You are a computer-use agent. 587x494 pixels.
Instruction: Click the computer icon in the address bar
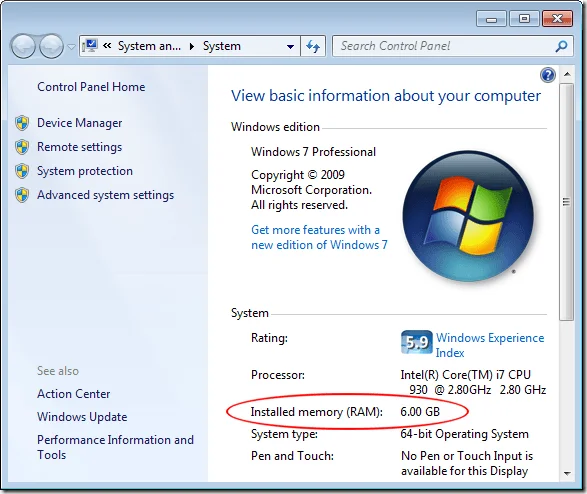coord(89,46)
